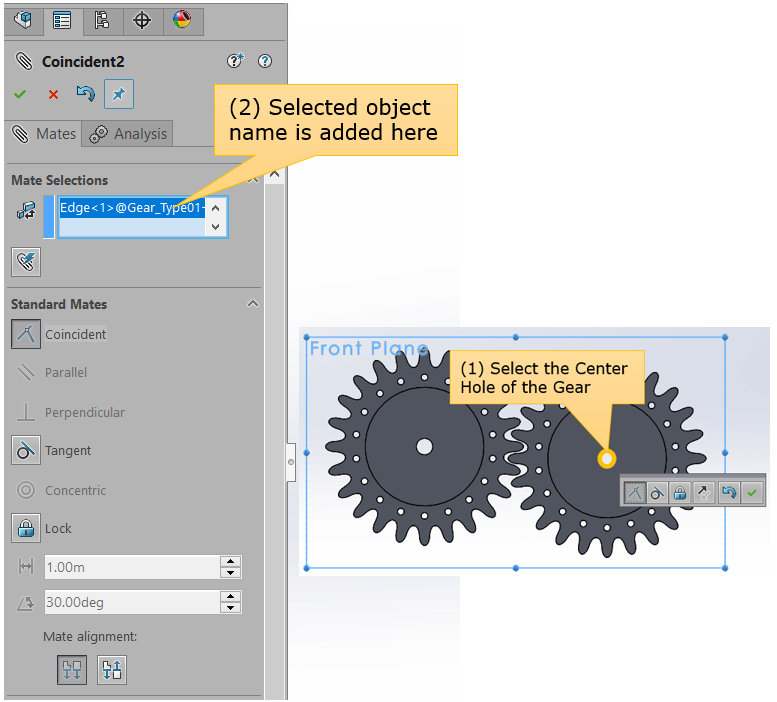Image resolution: width=777 pixels, height=702 pixels.
Task: Choose the Coincident mate icon
Action: click(26, 334)
